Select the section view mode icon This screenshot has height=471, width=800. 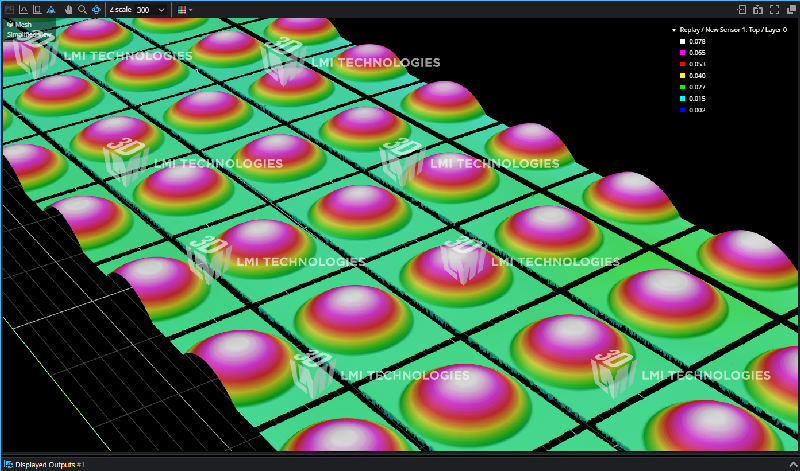click(37, 10)
